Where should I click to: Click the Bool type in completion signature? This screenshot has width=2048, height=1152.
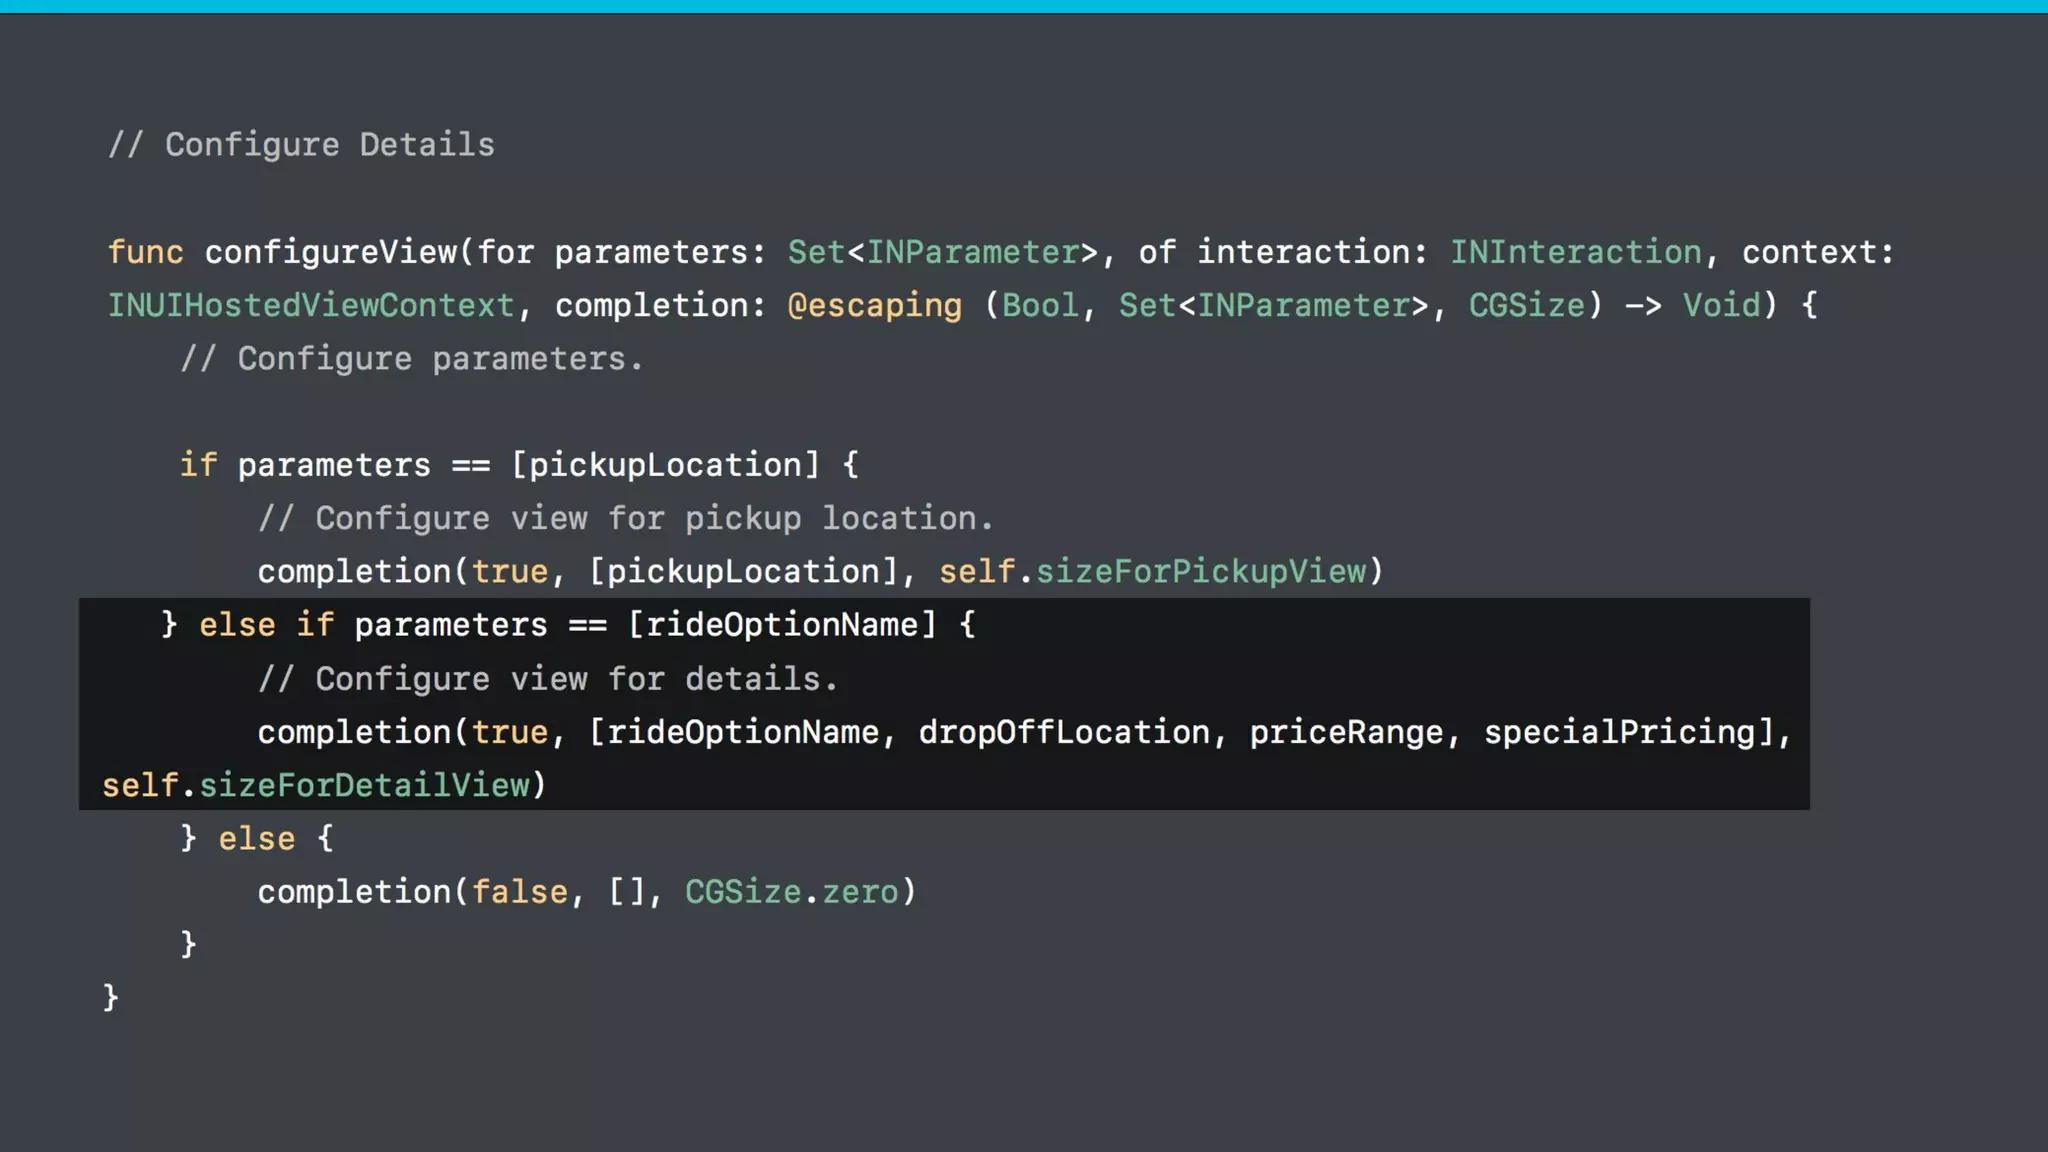[x=1040, y=305]
